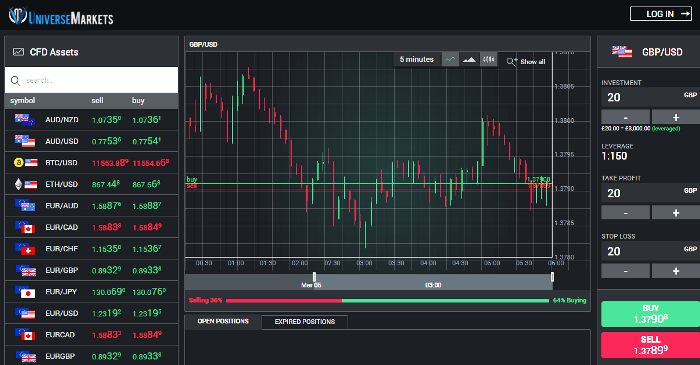Switch to area chart type icon
The image size is (700, 365).
coord(469,59)
